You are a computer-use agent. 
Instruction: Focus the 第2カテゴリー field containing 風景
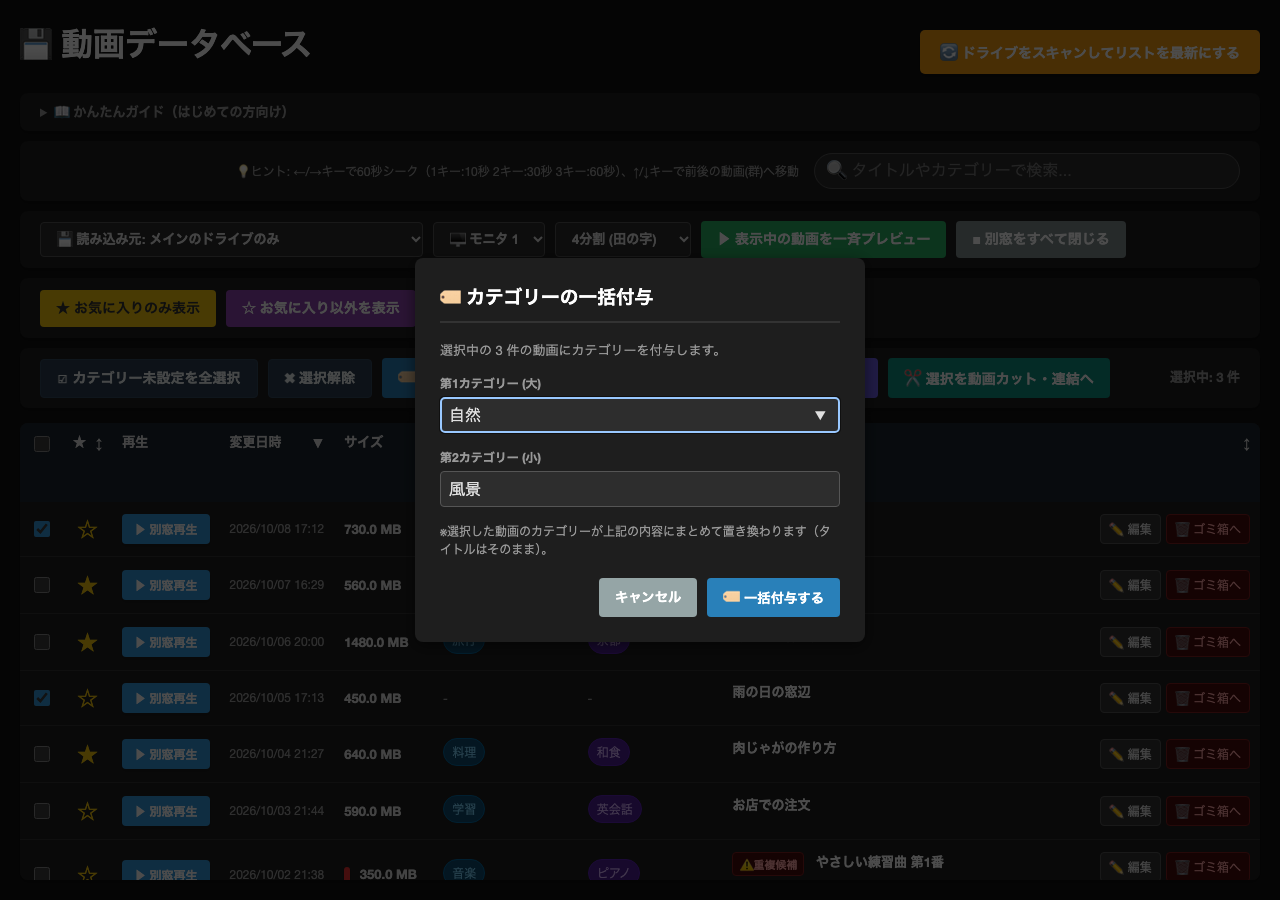pyautogui.click(x=640, y=489)
